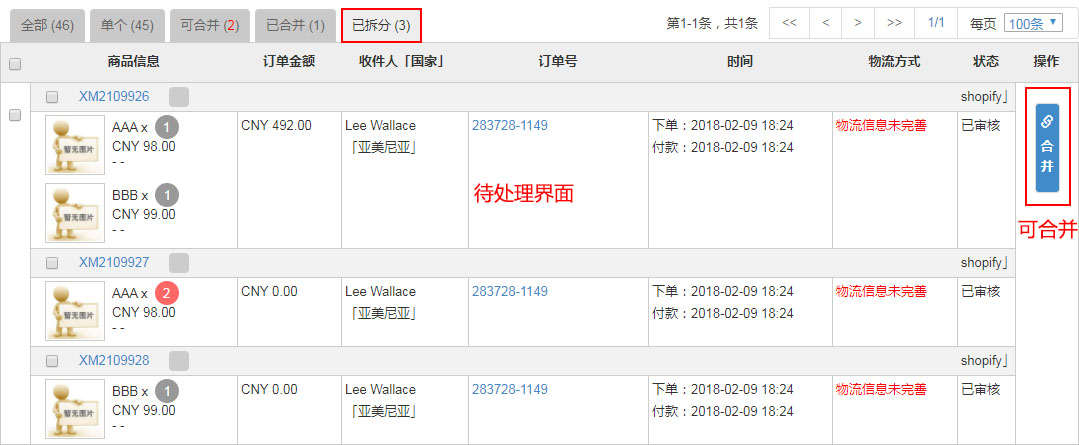Click order number 283728-1149 in first row
This screenshot has height=445, width=1079.
tap(510, 125)
